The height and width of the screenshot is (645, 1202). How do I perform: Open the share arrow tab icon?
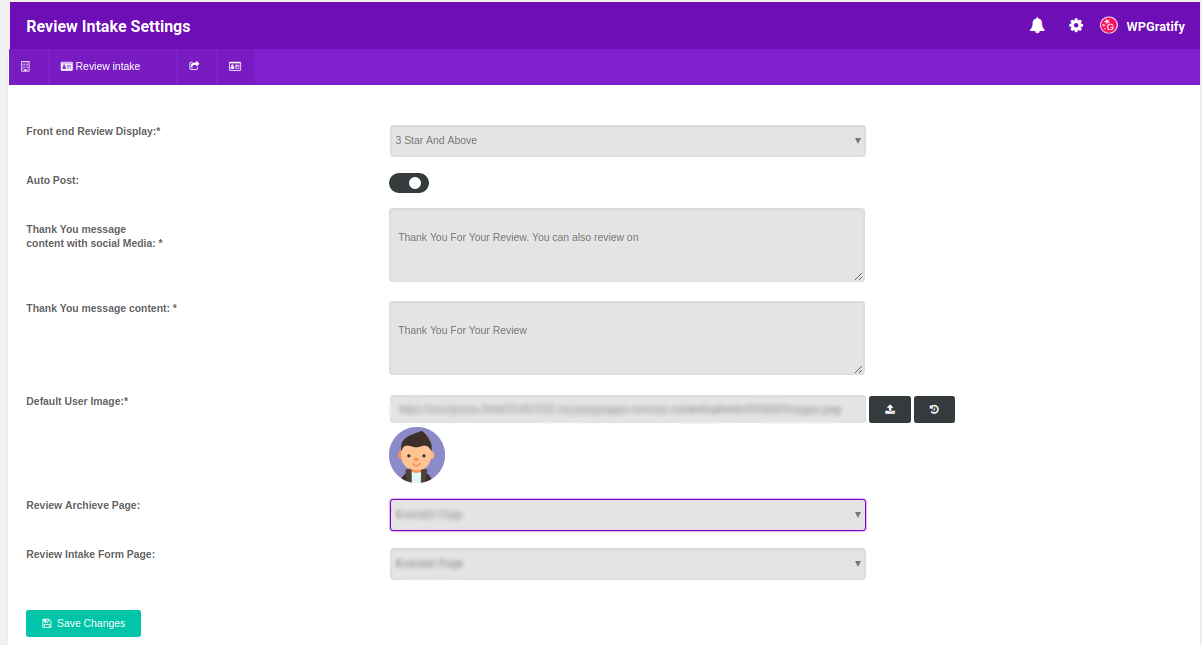pyautogui.click(x=195, y=67)
